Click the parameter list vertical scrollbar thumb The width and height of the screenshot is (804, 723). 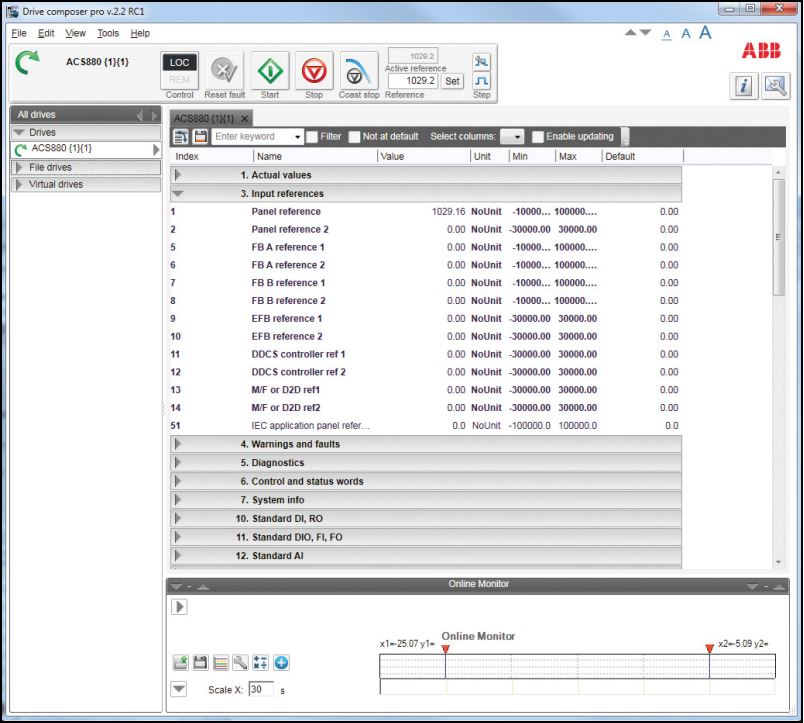pos(778,237)
